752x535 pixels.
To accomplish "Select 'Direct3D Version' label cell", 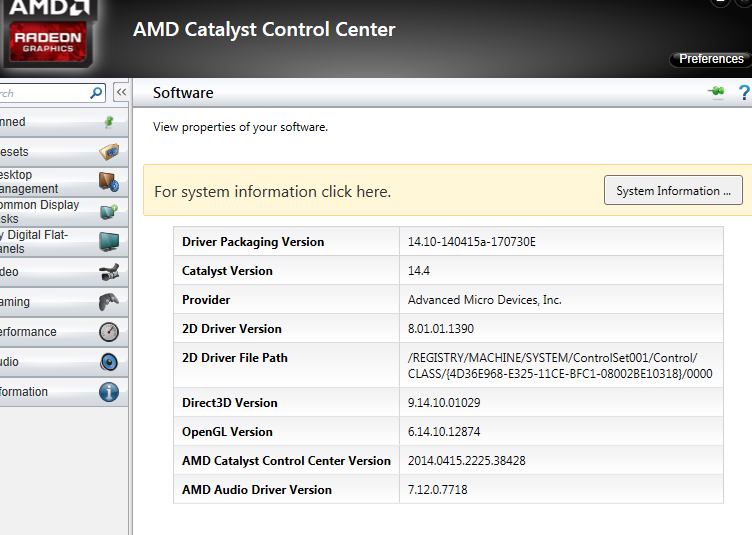I will (x=286, y=402).
